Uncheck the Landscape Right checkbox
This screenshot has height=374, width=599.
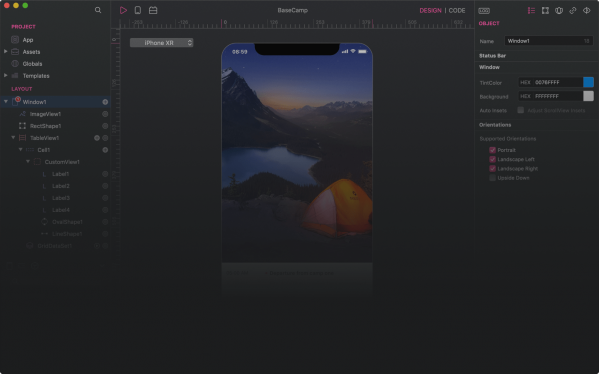tap(492, 168)
